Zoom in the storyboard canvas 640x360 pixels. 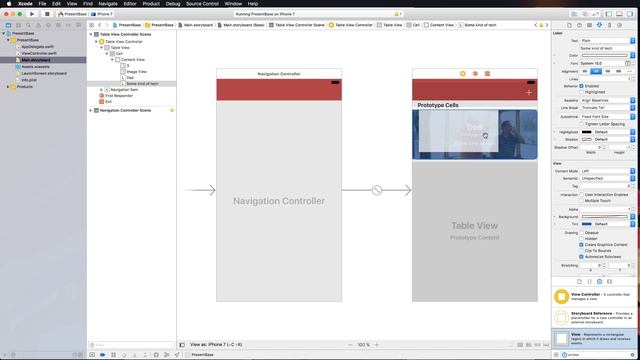377,344
